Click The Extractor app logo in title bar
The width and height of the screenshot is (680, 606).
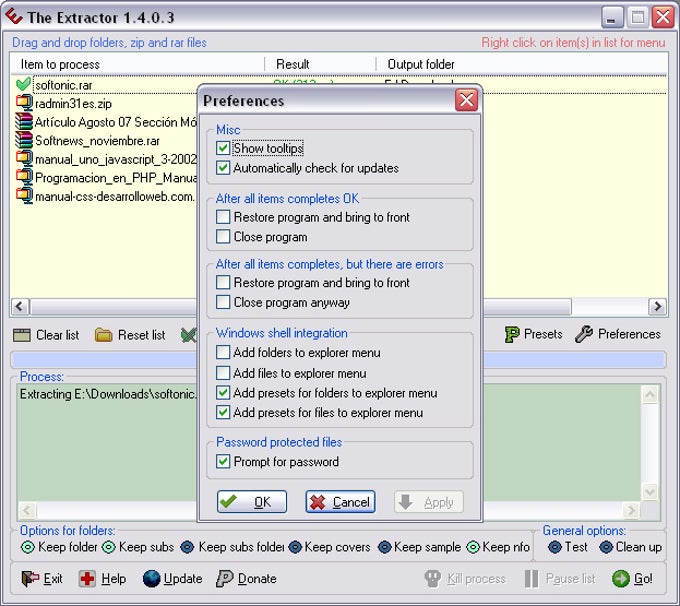point(14,16)
